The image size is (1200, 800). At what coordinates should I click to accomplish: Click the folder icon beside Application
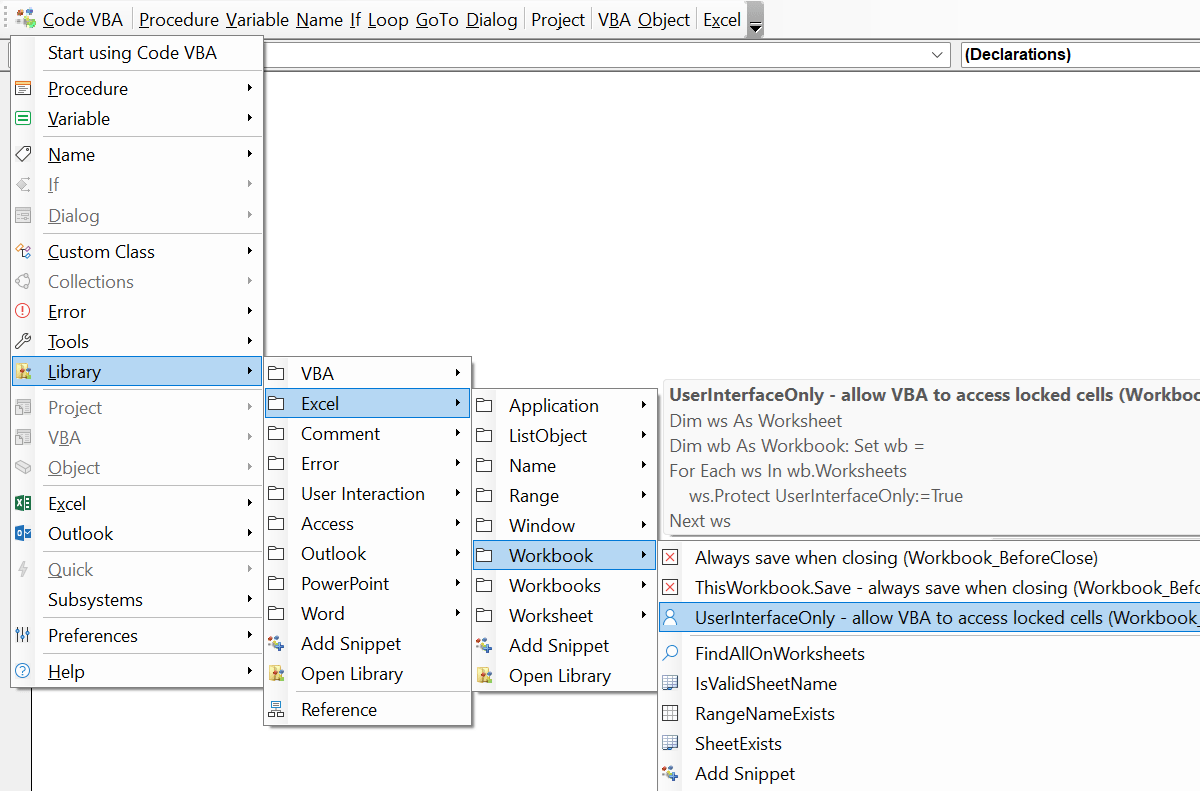485,406
